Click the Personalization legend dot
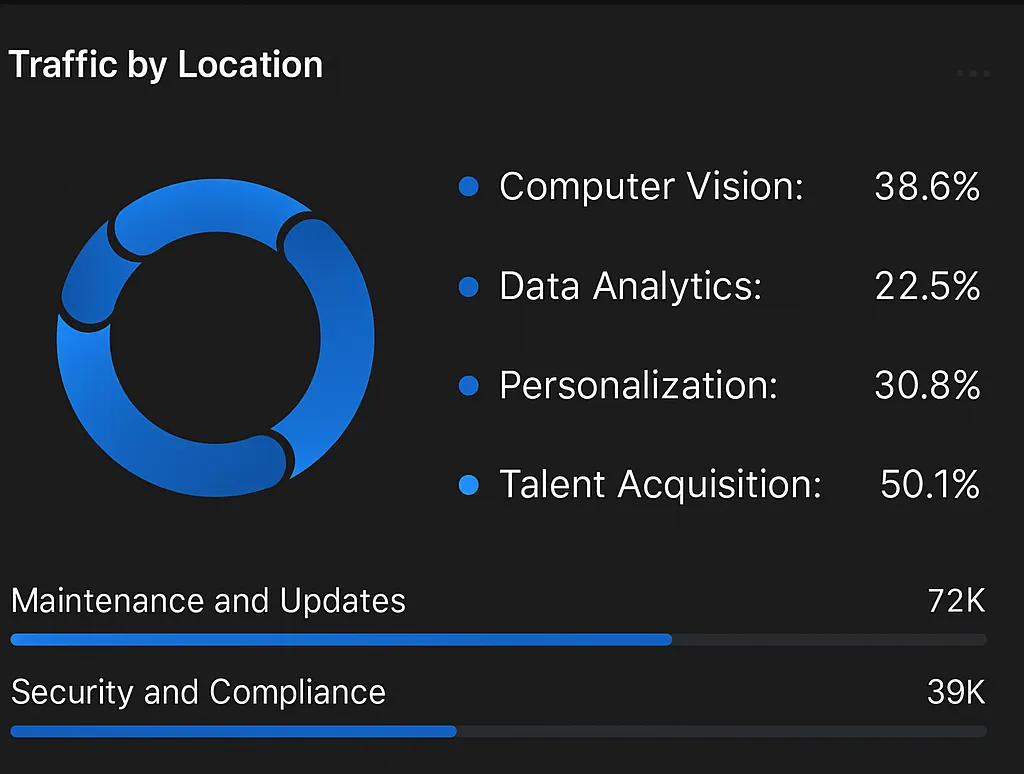Viewport: 1024px width, 774px height. 468,386
